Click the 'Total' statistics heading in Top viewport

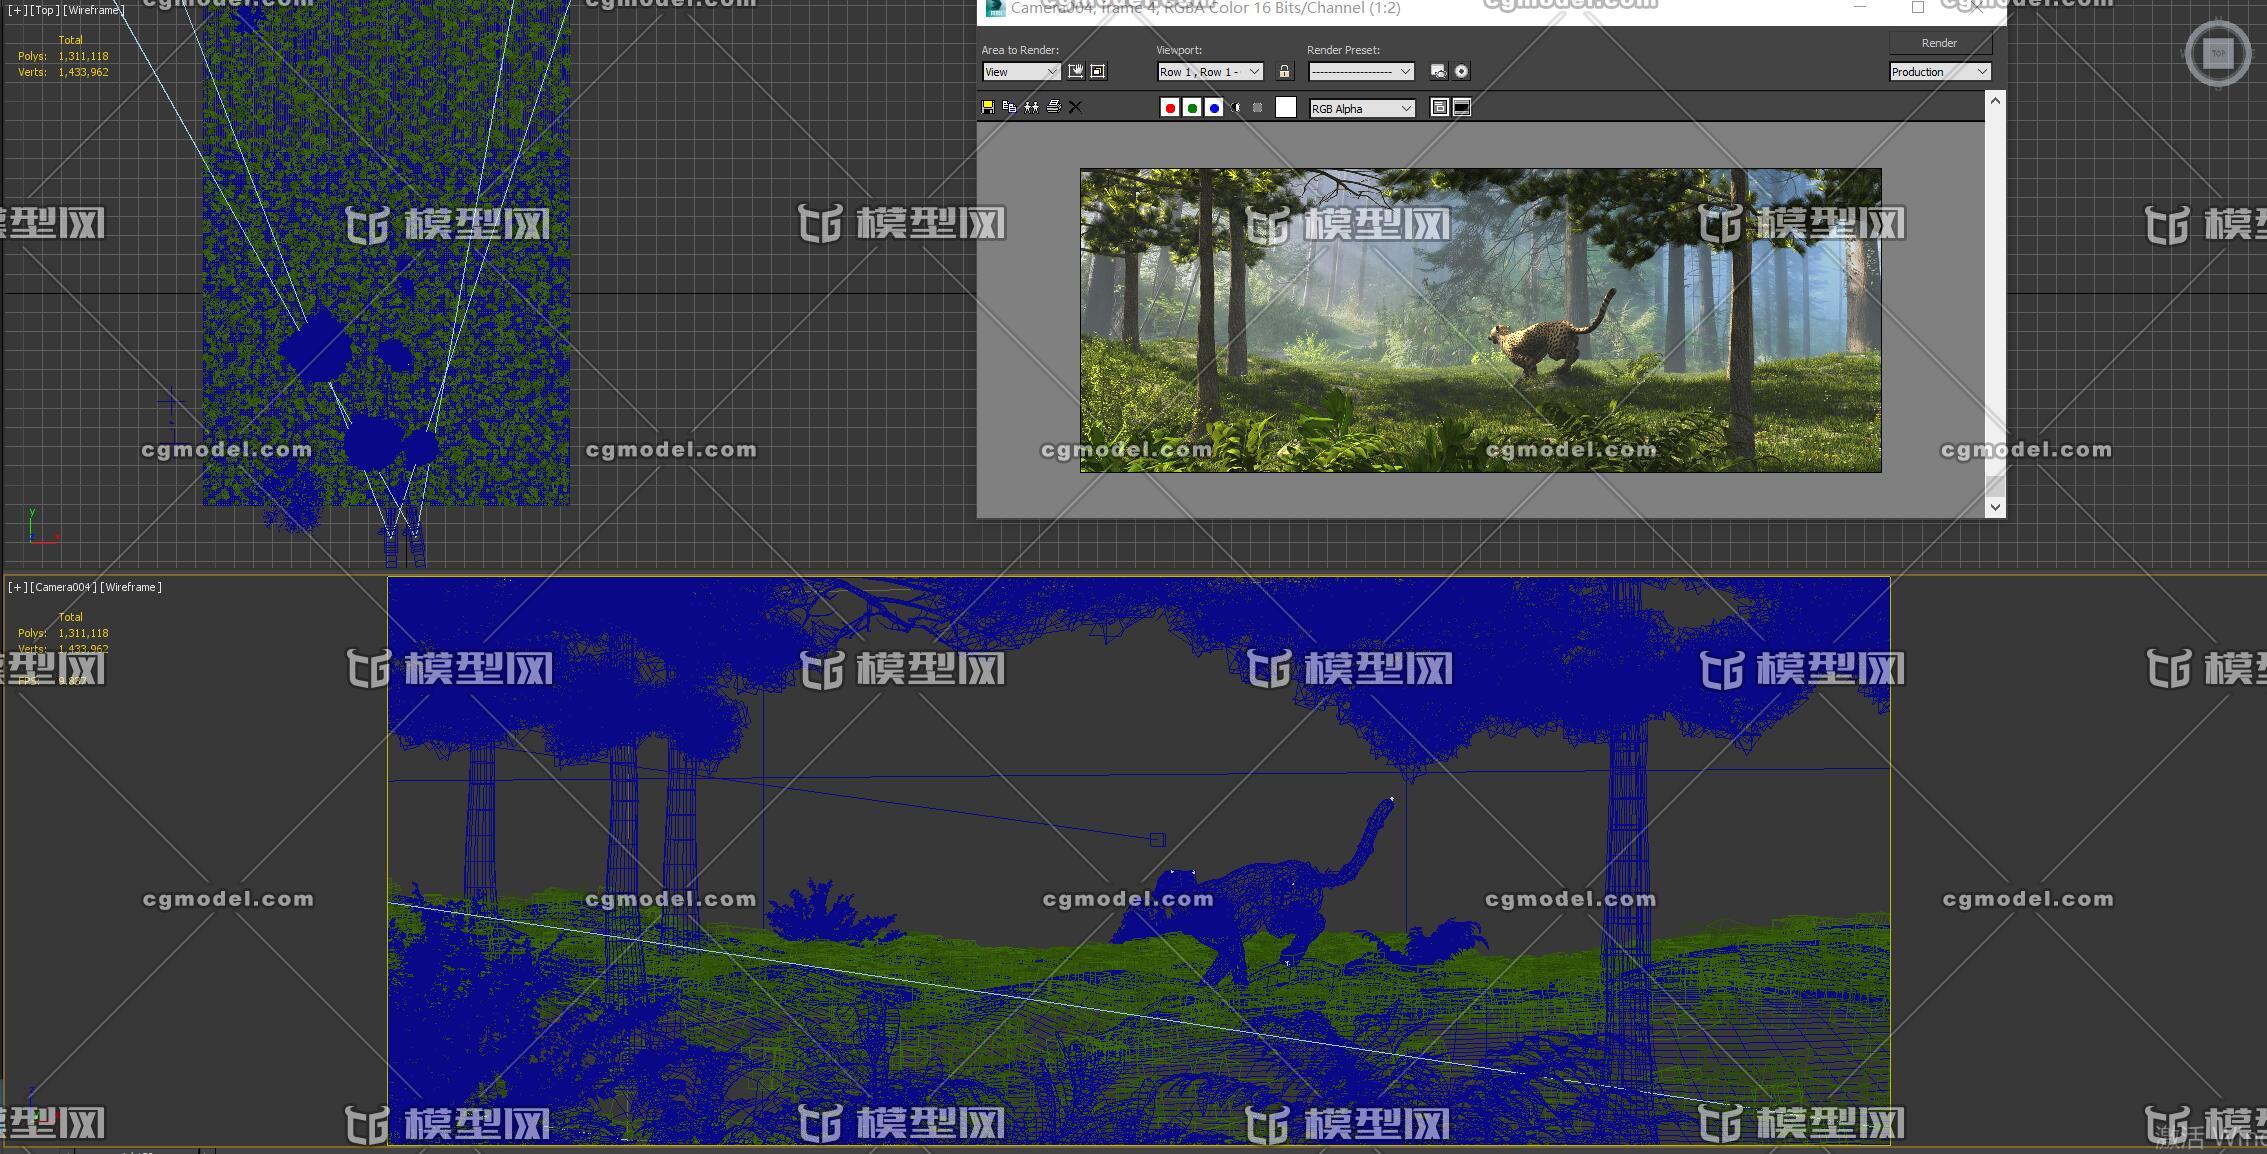70,40
